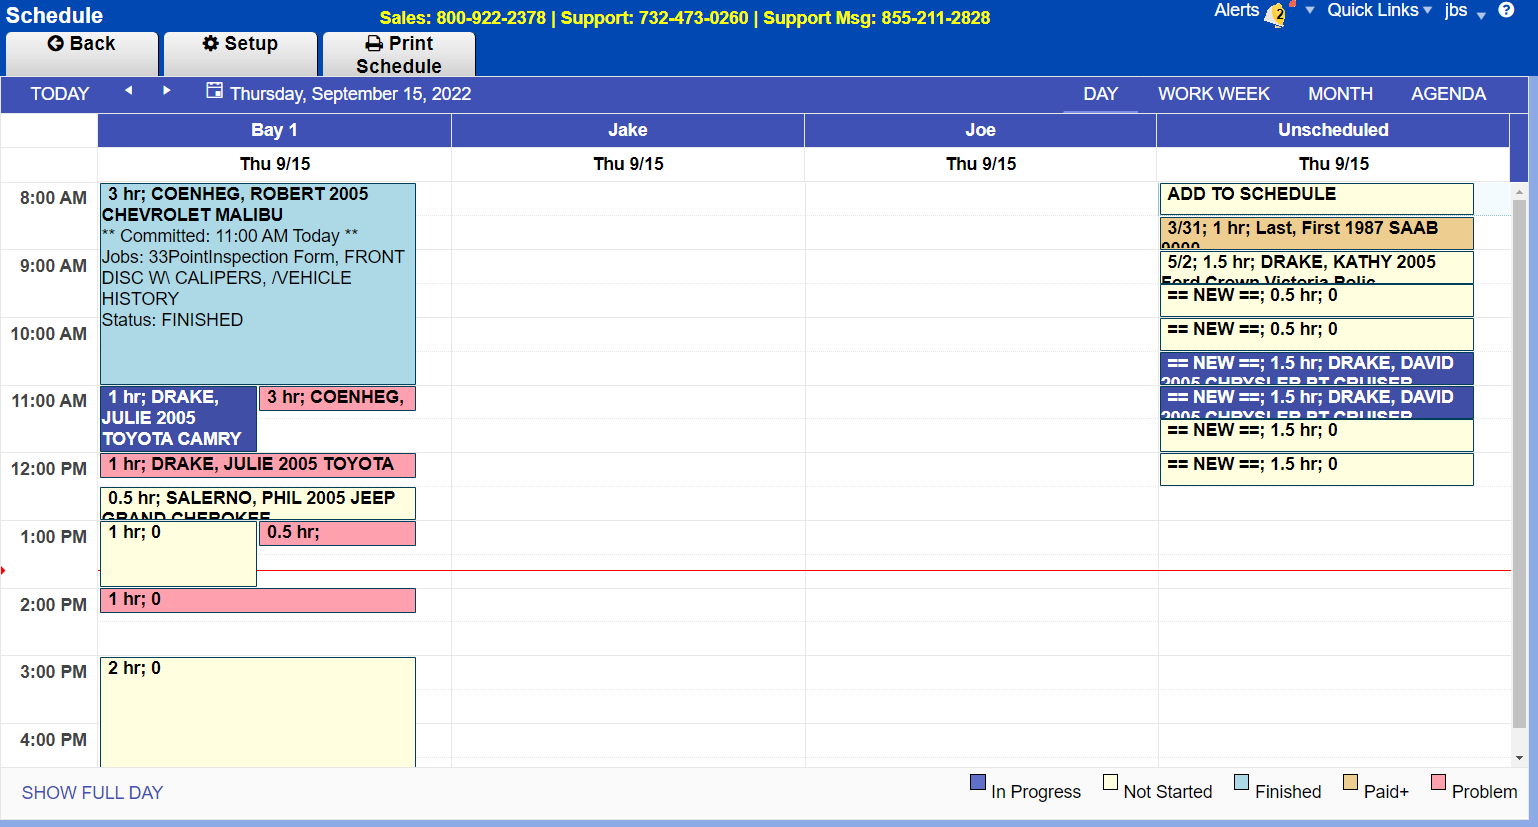Open the pink 1 hr appointment at 2 PM
Image resolution: width=1538 pixels, height=827 pixels.
(258, 600)
